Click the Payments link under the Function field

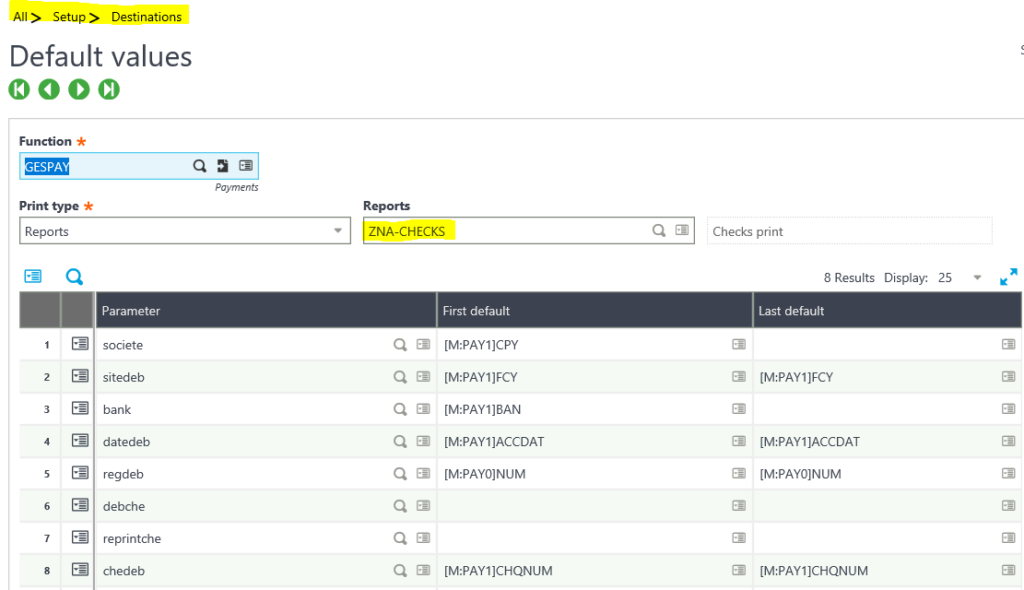click(x=237, y=187)
